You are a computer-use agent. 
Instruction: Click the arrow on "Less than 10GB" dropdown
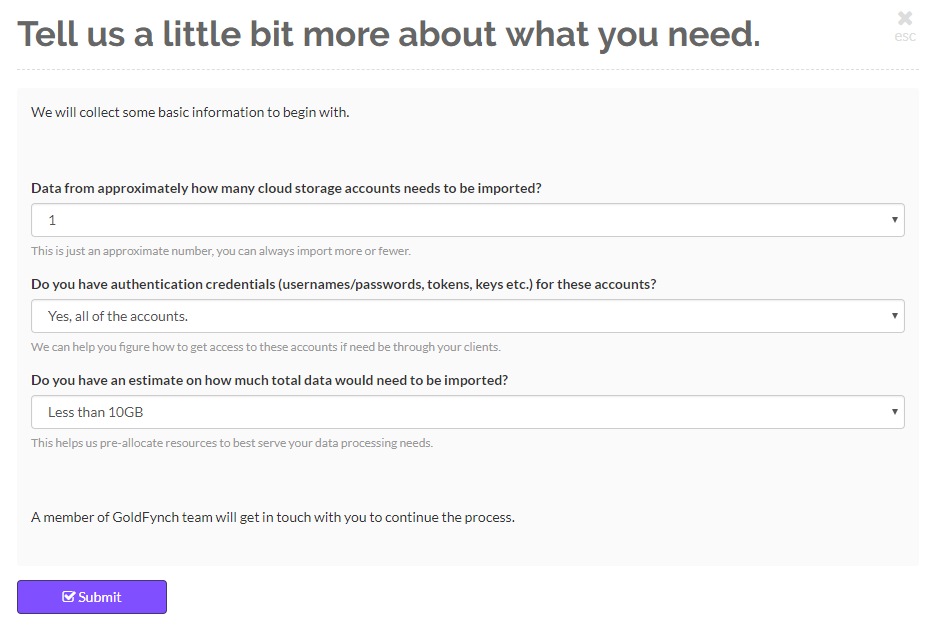point(894,412)
